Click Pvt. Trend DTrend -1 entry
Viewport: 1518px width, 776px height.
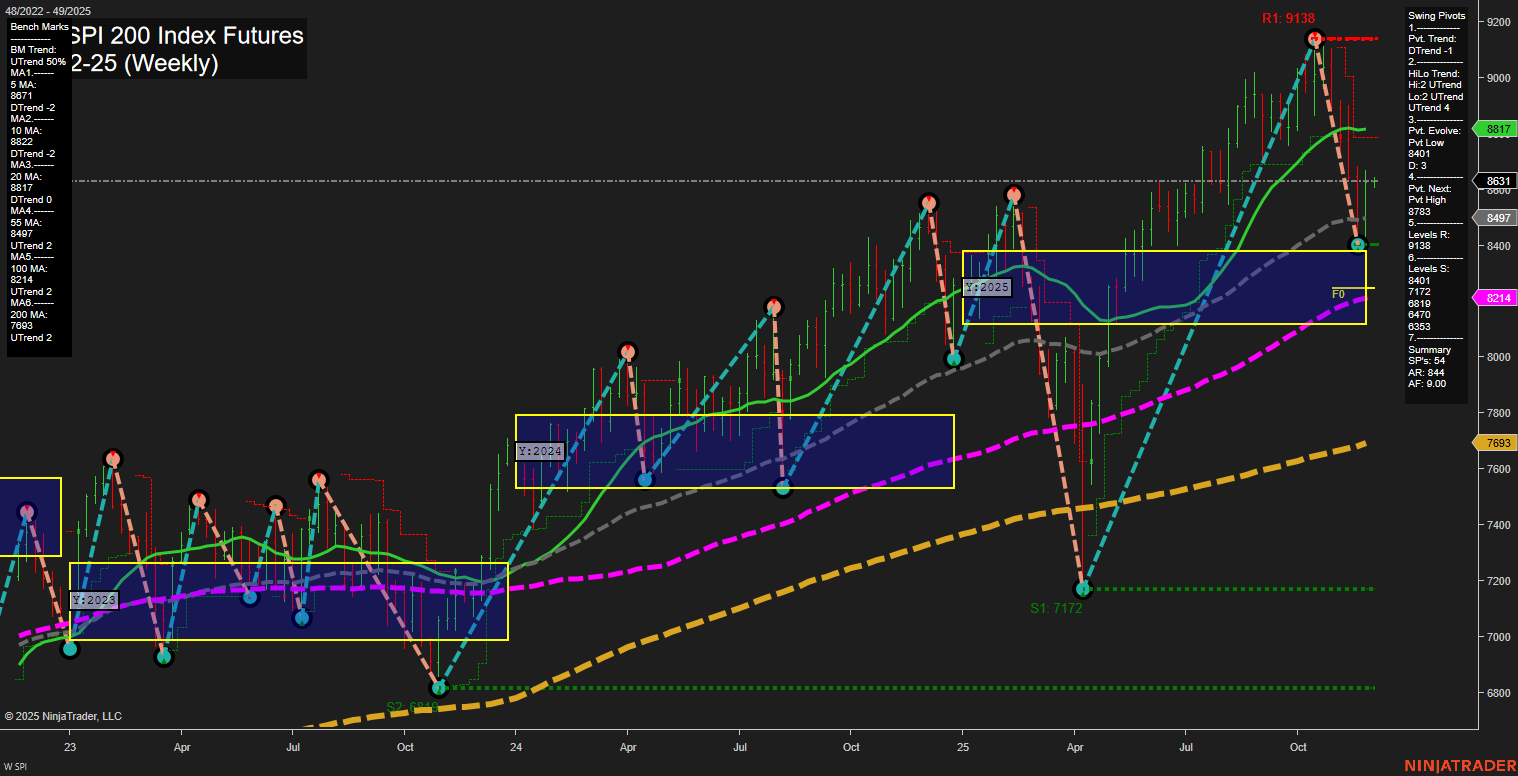click(1434, 43)
